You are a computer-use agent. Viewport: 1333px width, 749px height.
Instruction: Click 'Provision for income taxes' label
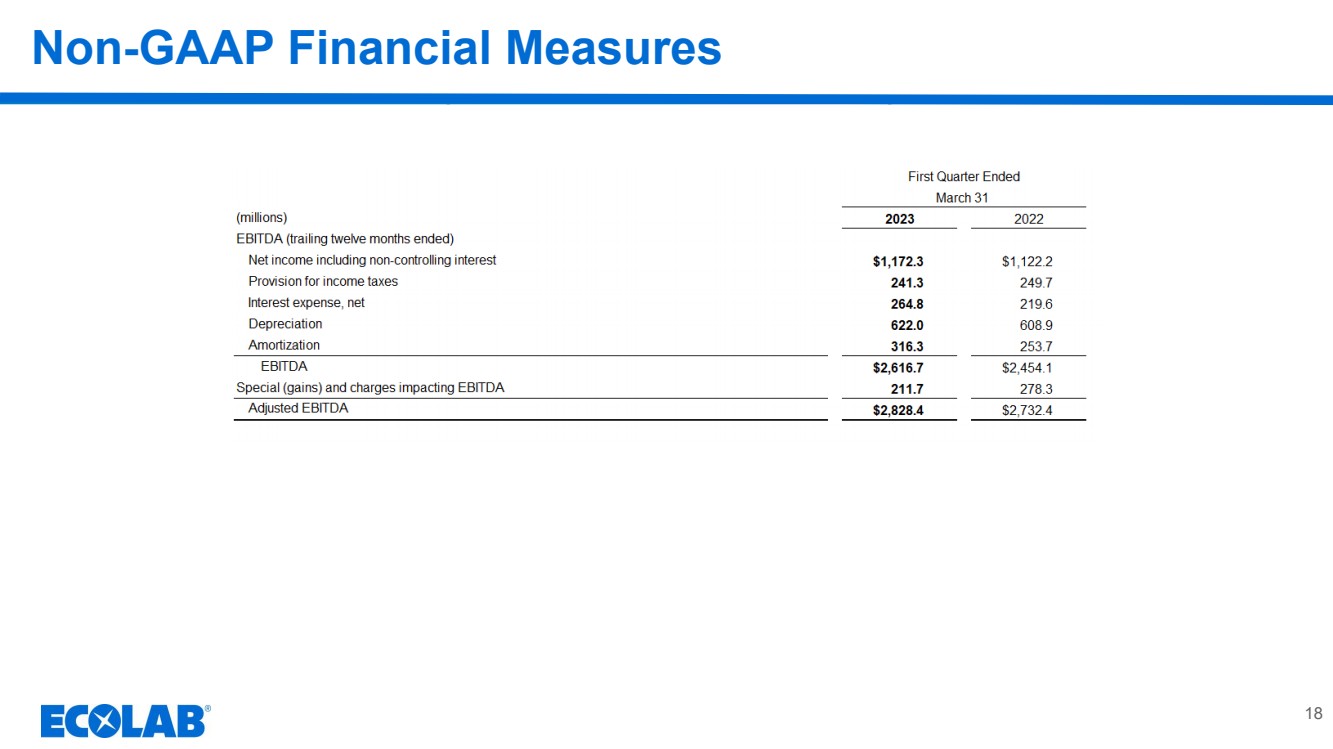323,281
